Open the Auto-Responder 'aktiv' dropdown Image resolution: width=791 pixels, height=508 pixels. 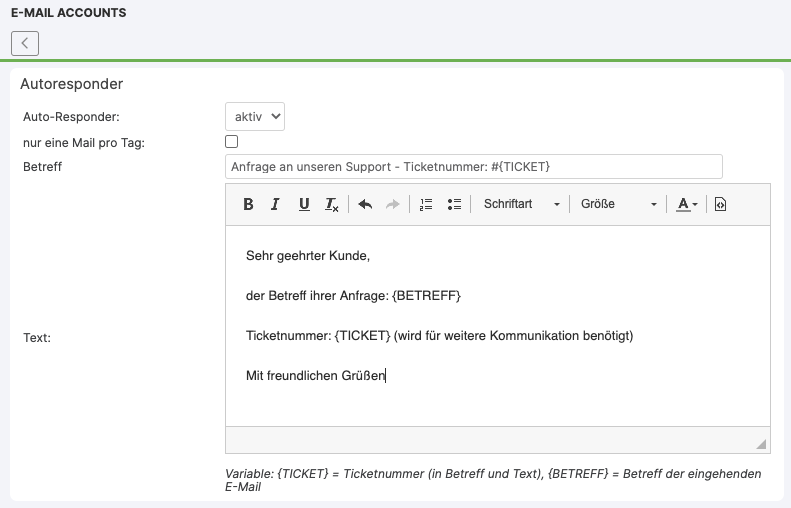(x=254, y=116)
